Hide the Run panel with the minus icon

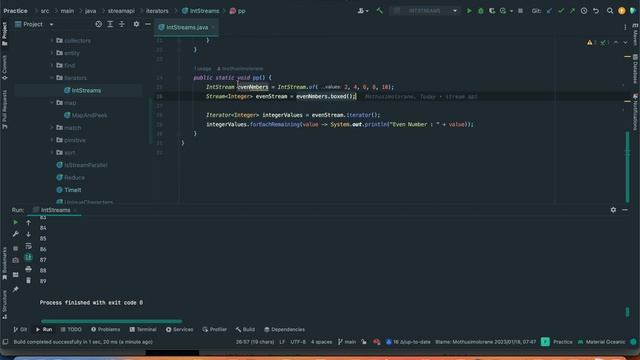coord(625,210)
